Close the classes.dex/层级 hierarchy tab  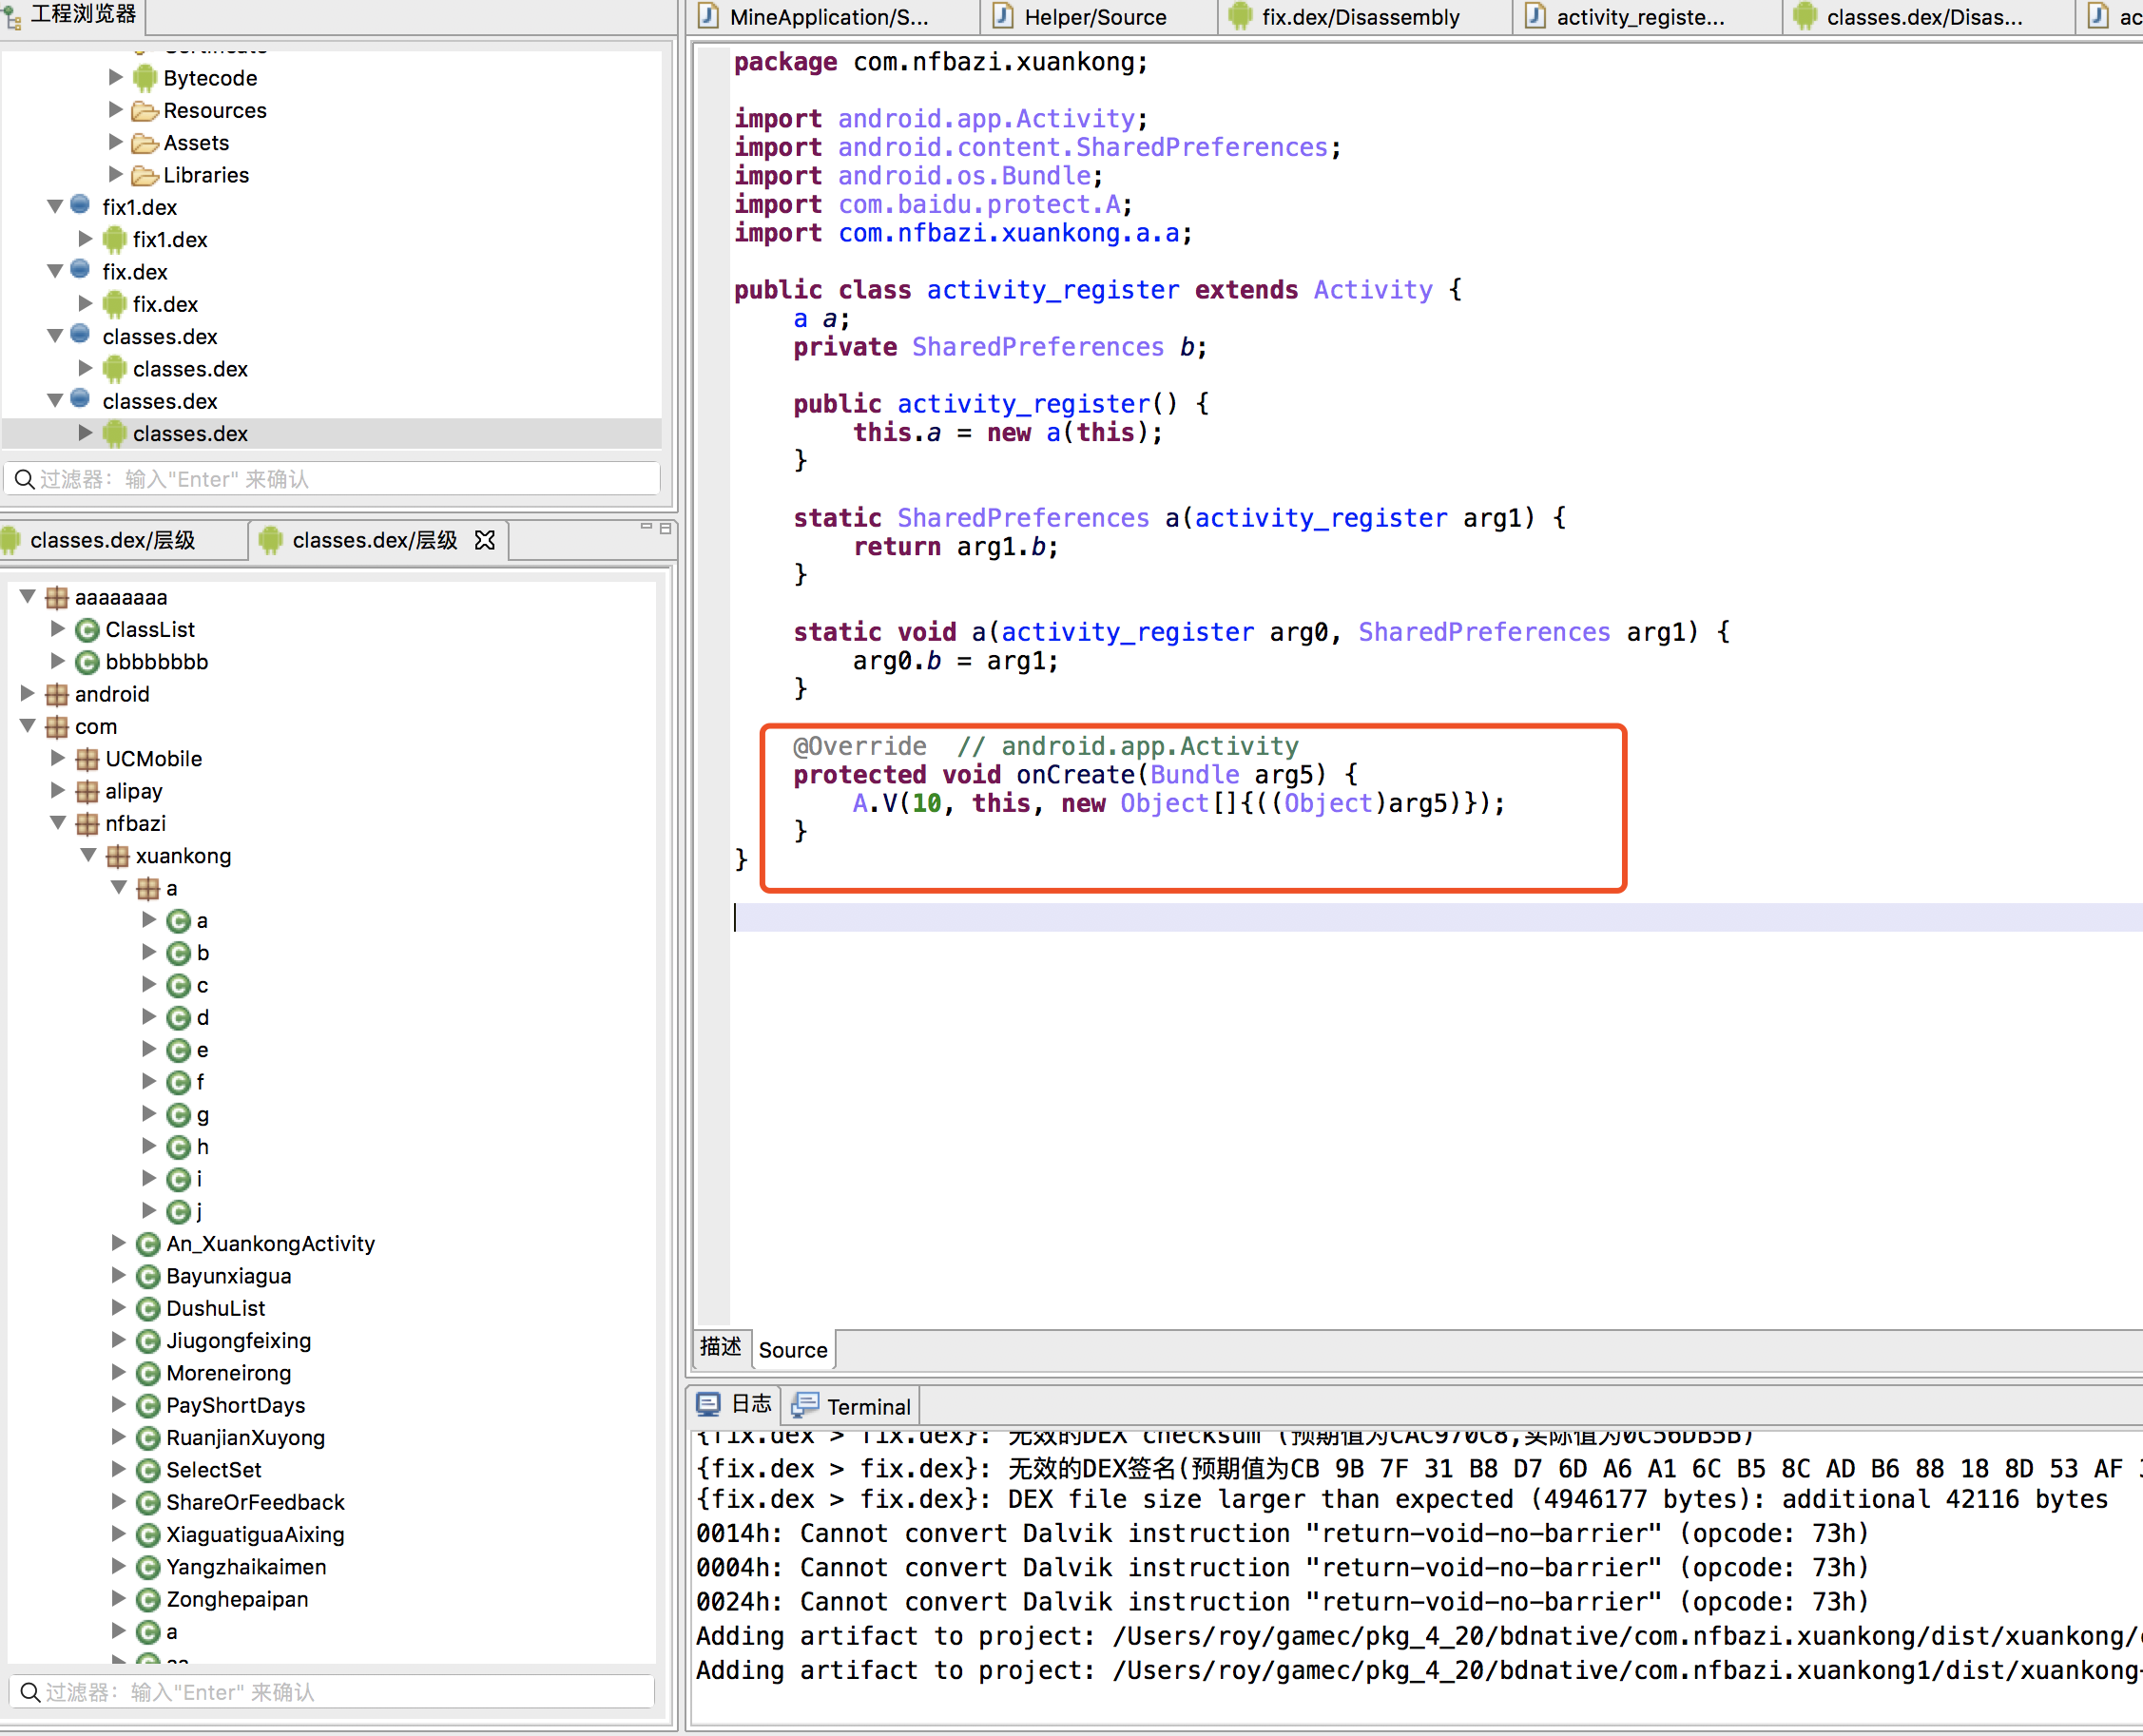pyautogui.click(x=485, y=541)
